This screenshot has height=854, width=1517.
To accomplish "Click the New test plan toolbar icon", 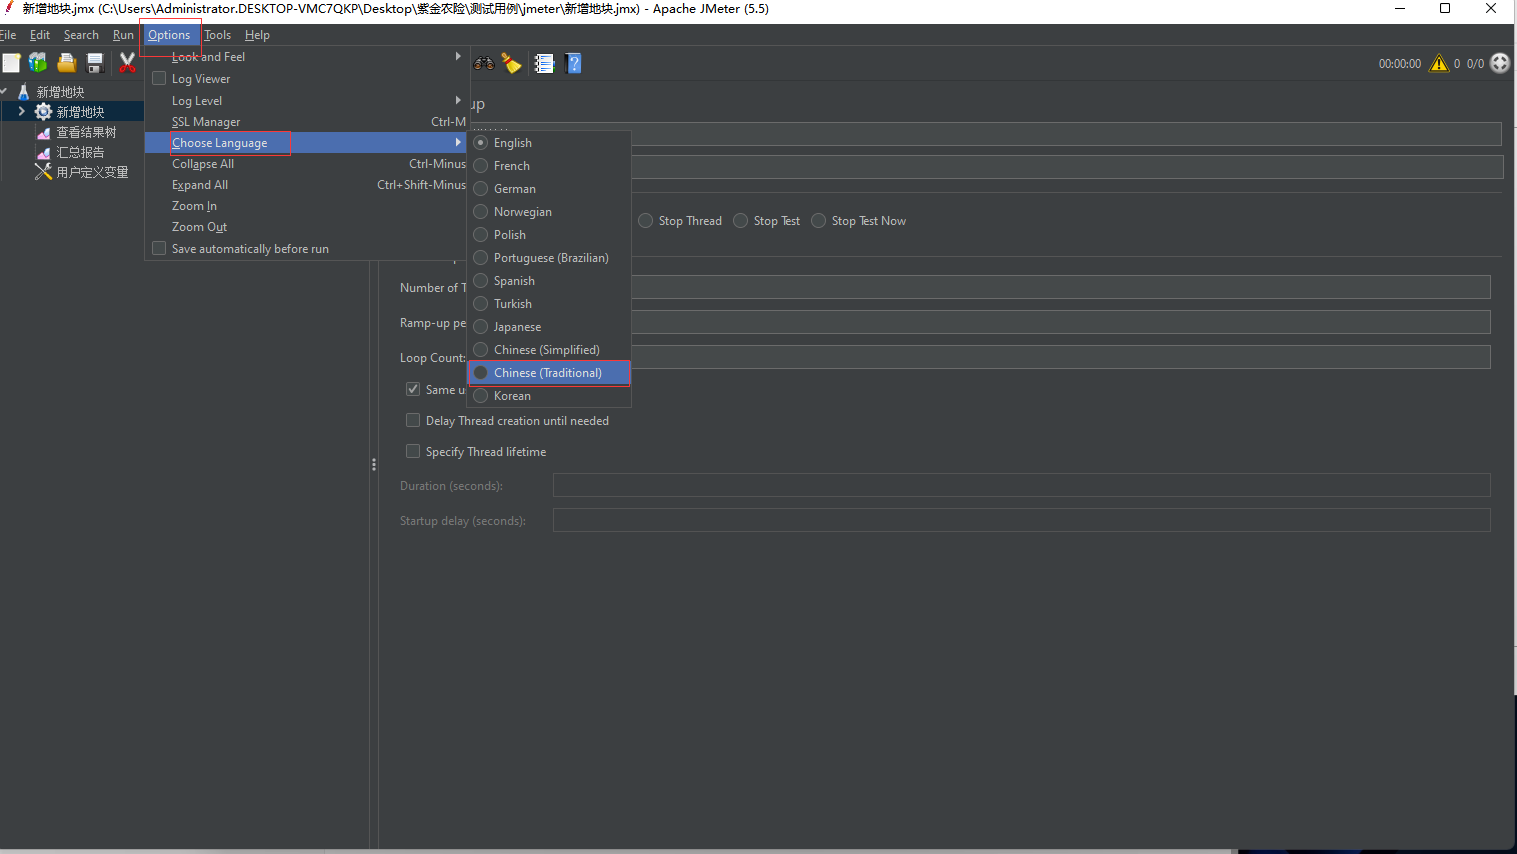I will point(11,63).
